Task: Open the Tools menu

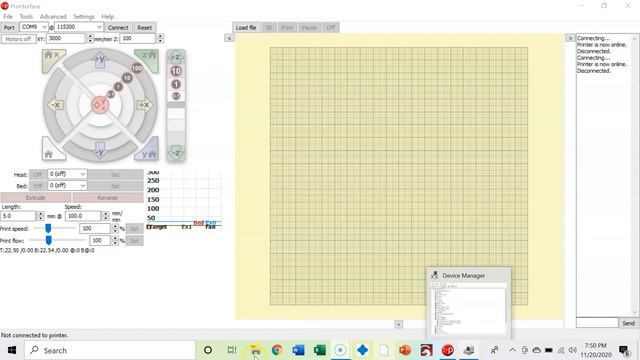Action: click(x=26, y=17)
